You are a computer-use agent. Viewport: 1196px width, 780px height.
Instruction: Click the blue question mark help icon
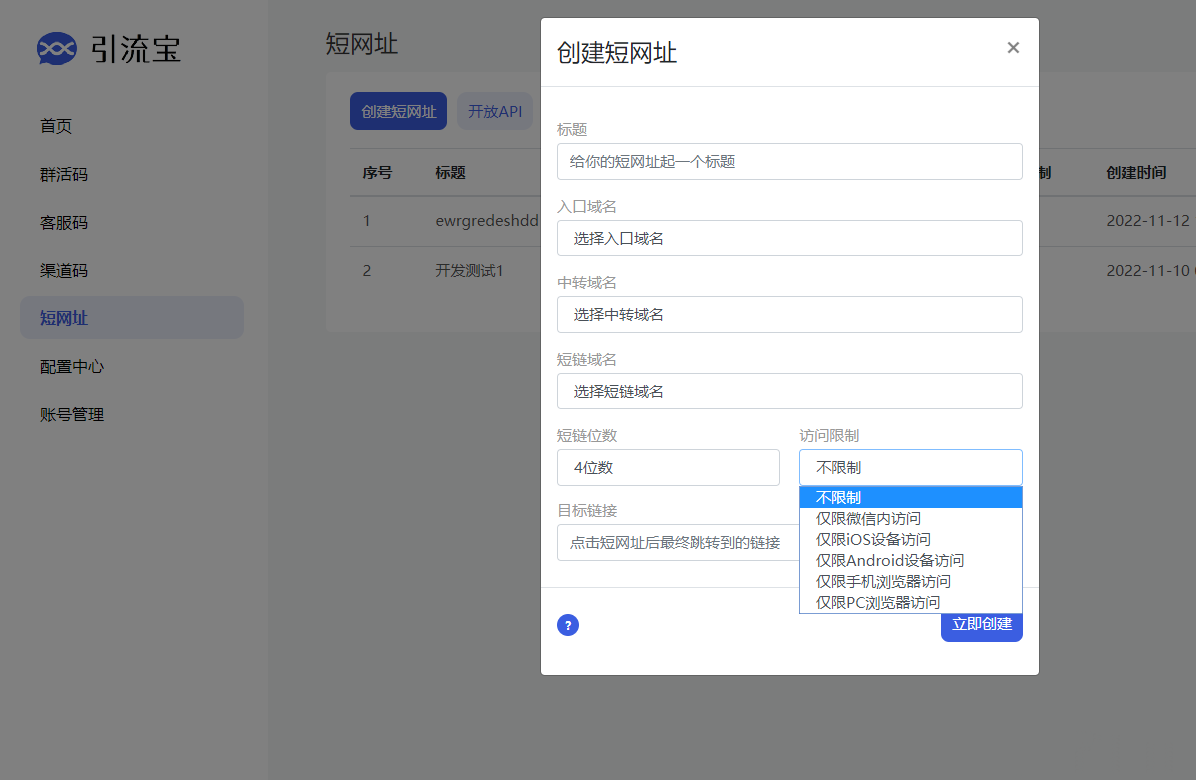point(568,625)
